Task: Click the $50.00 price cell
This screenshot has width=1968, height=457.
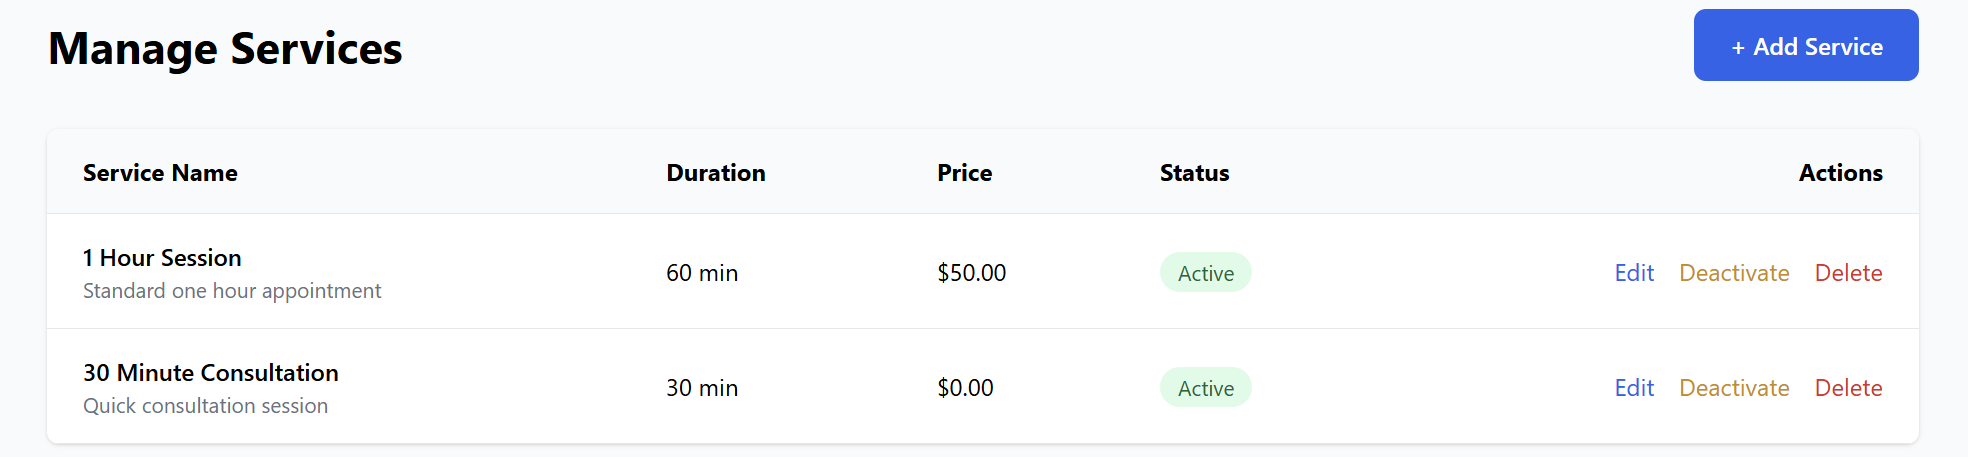Action: [971, 273]
